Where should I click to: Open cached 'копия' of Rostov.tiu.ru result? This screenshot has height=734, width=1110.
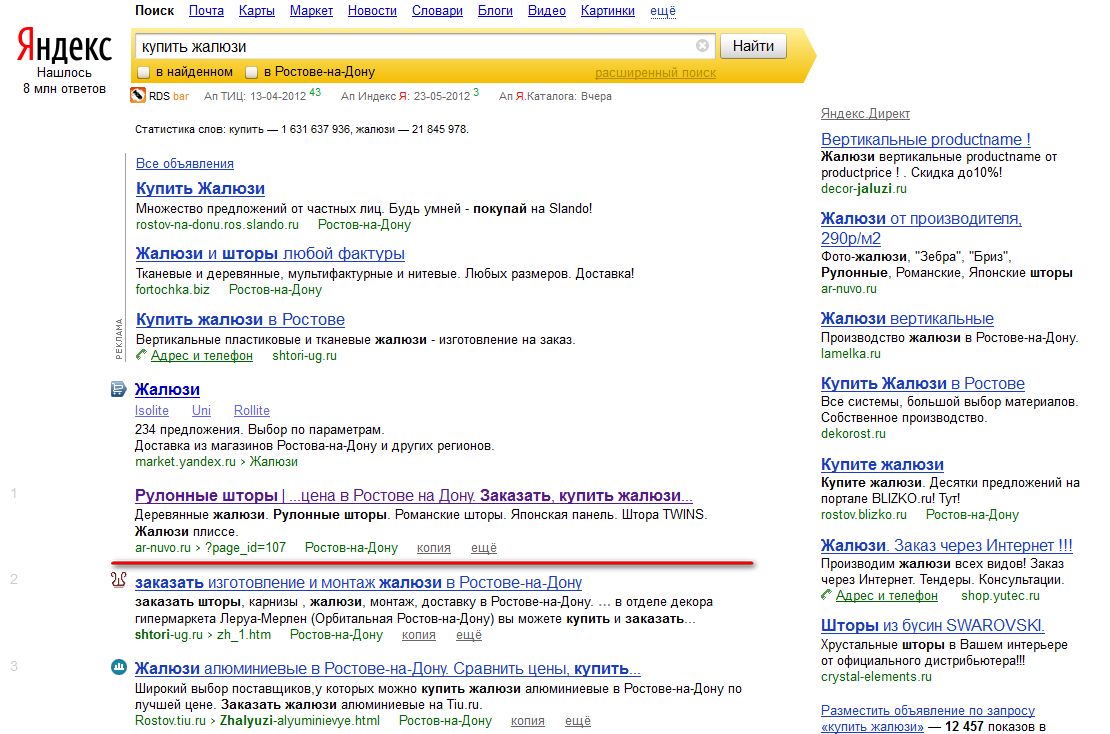tap(528, 721)
